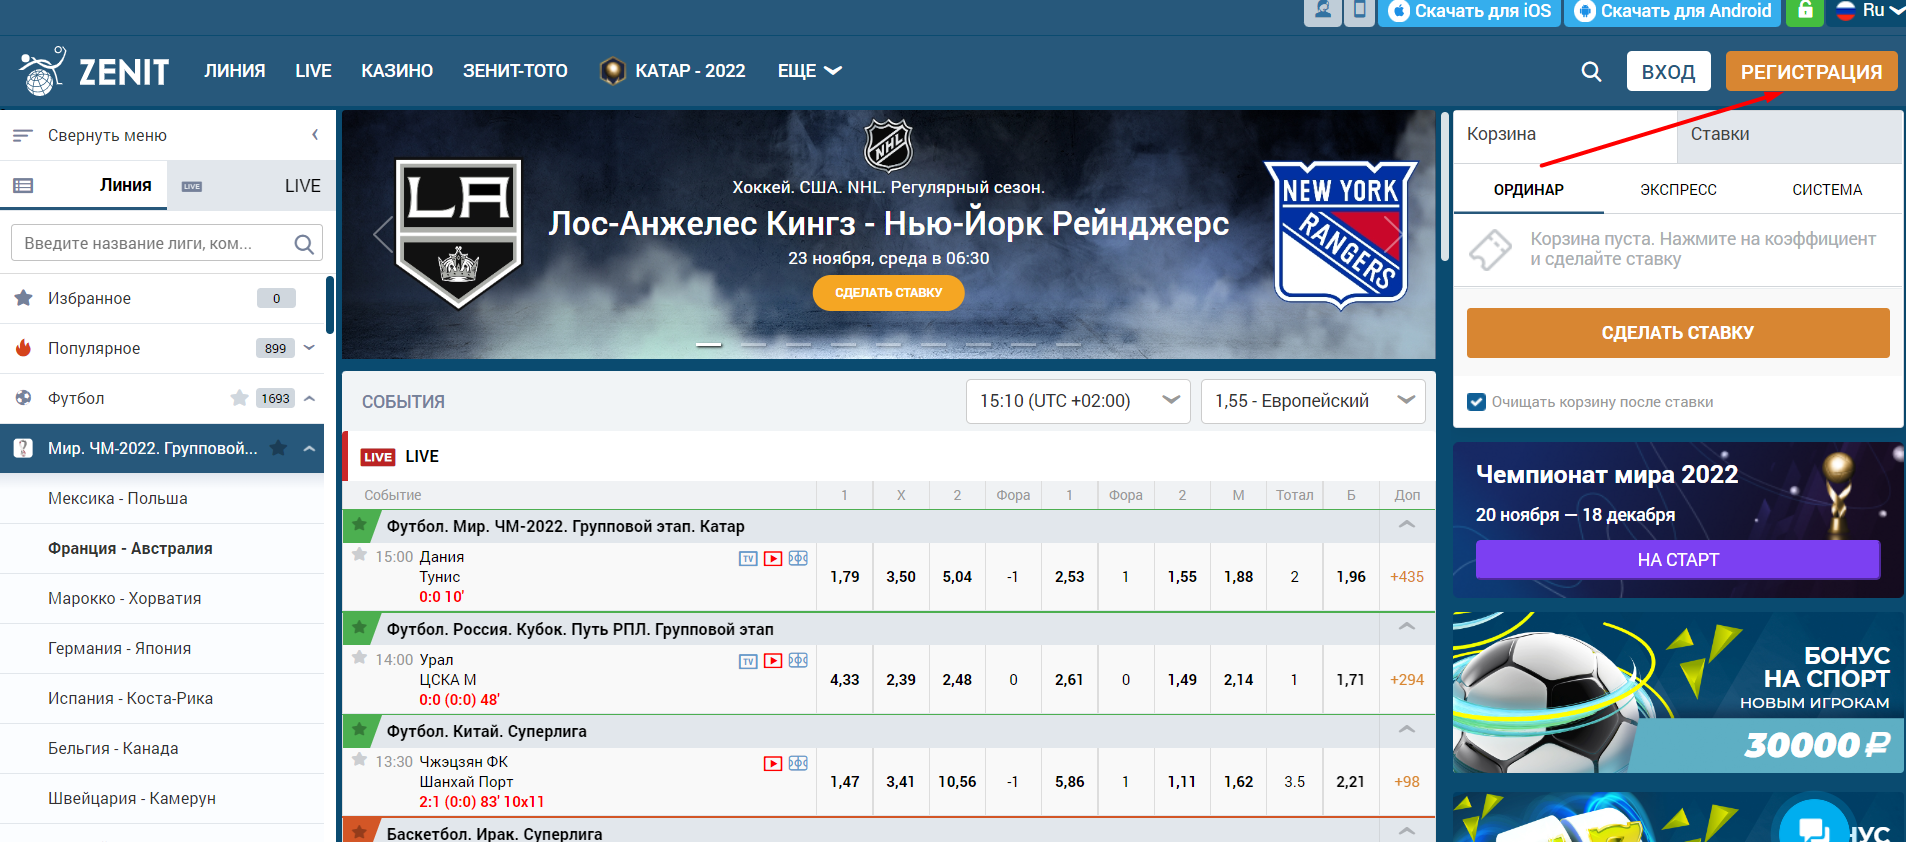Open the mobile version icon
1906x842 pixels.
(x=1359, y=12)
